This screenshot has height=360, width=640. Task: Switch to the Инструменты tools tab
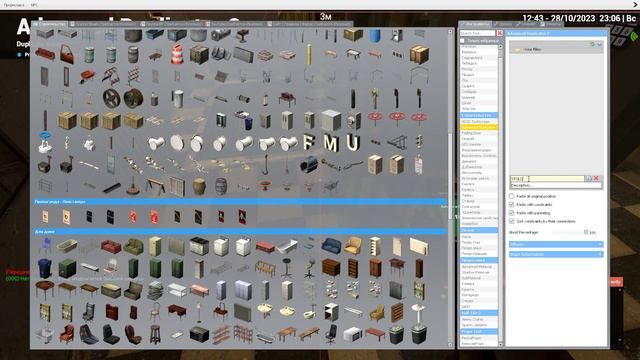(476, 24)
